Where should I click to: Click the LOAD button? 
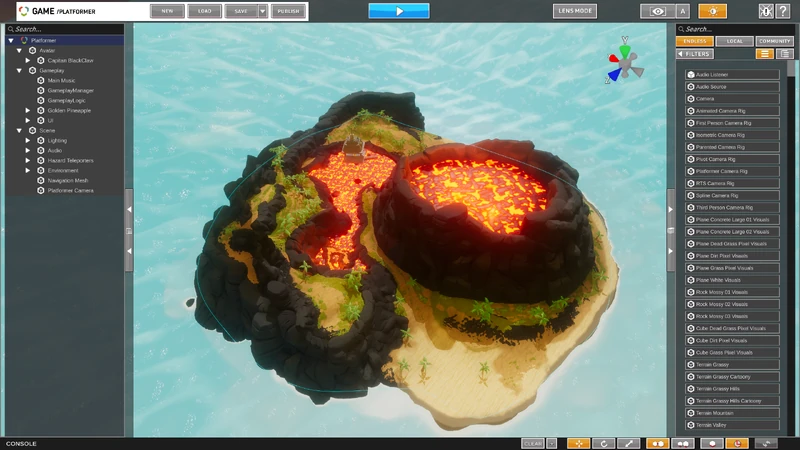[204, 11]
